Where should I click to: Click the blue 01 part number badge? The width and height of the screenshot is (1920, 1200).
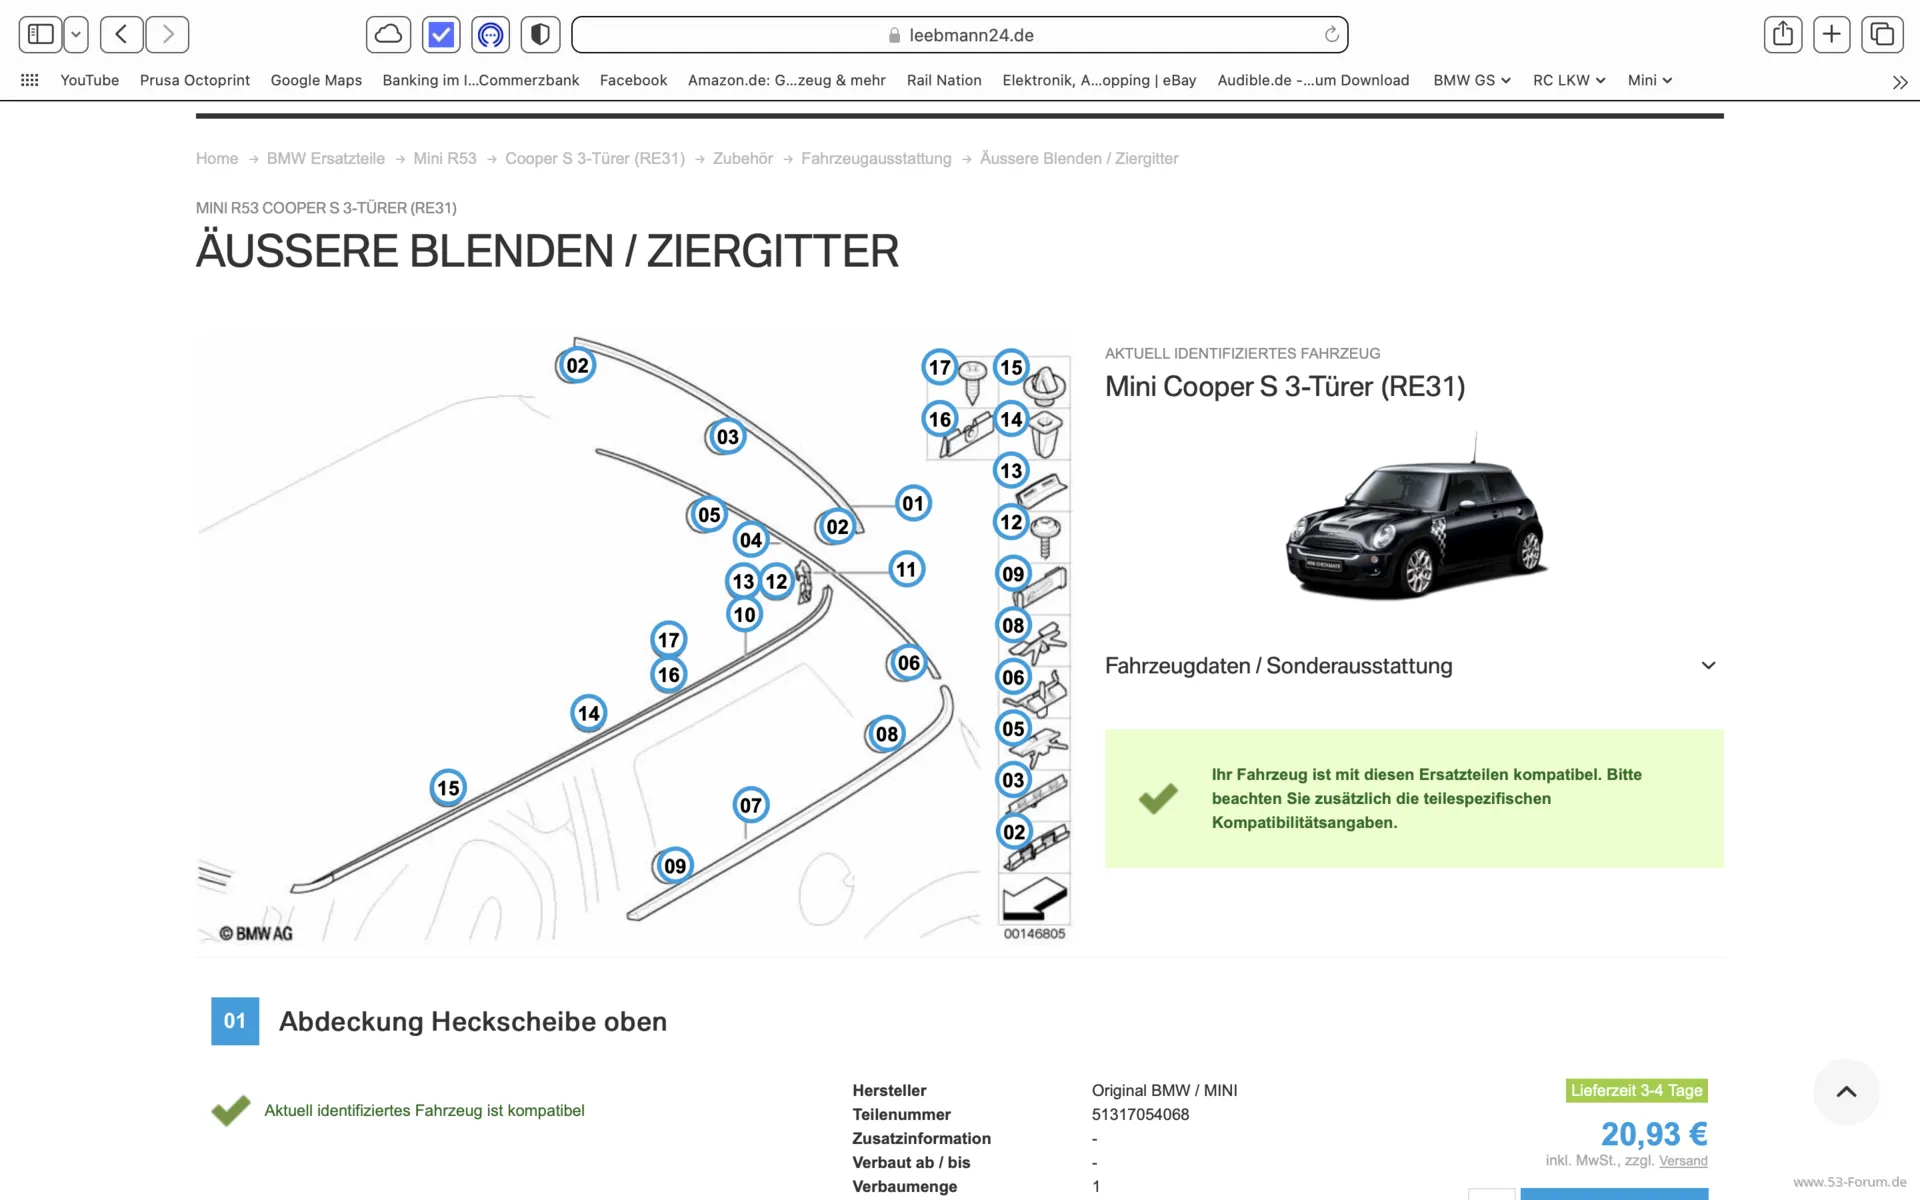click(x=235, y=1021)
